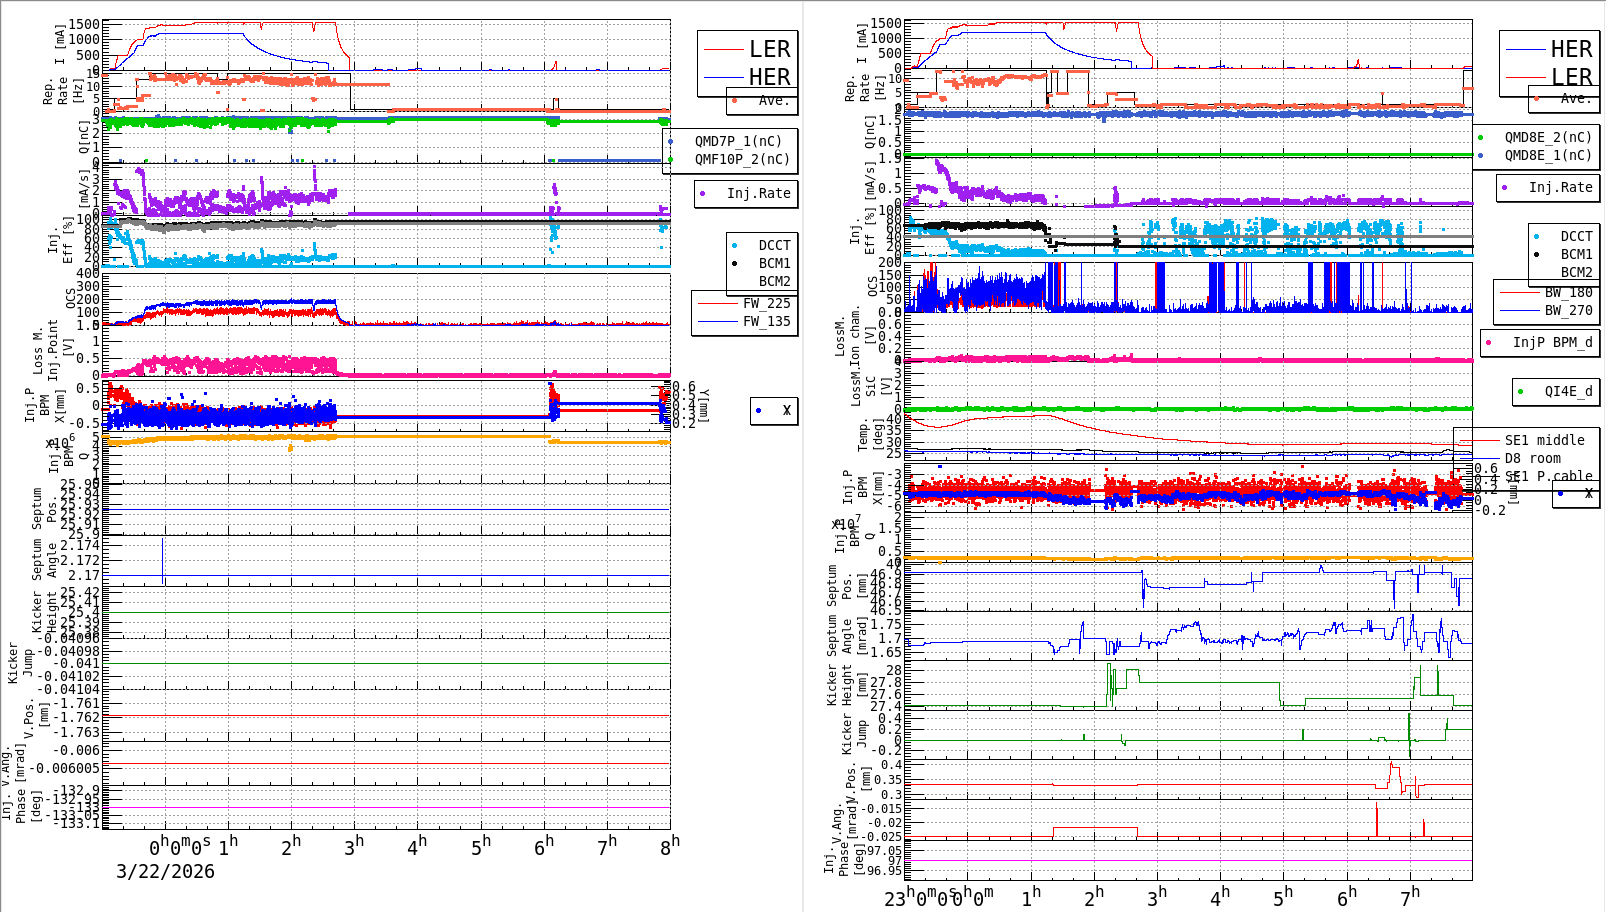This screenshot has height=912, width=1606.
Task: Select the Ave. legend entry in the right plot
Action: click(x=1576, y=98)
